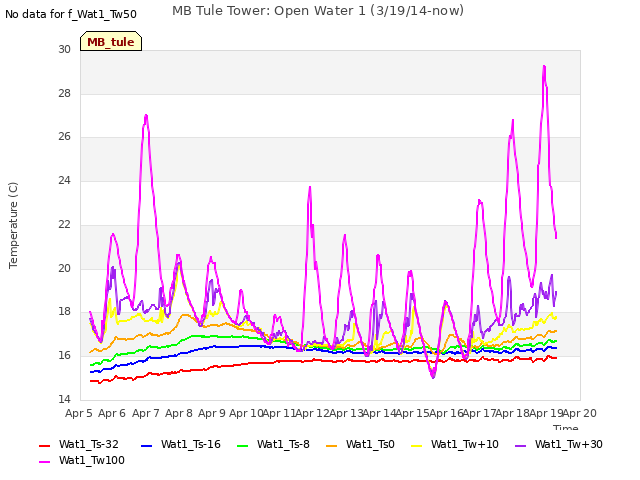
Task: Click the y-axis value 26
Action: [64, 136]
